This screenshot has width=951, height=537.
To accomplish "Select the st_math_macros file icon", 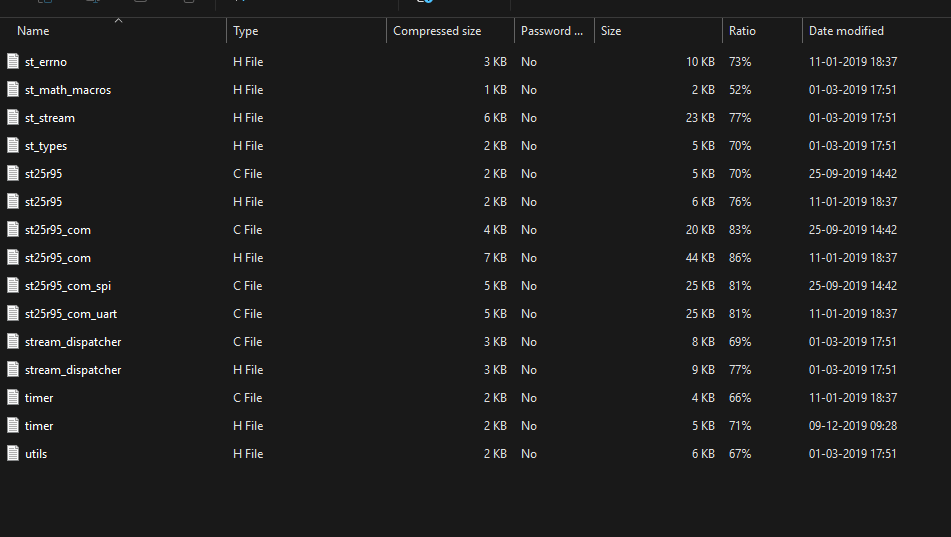I will pos(13,89).
